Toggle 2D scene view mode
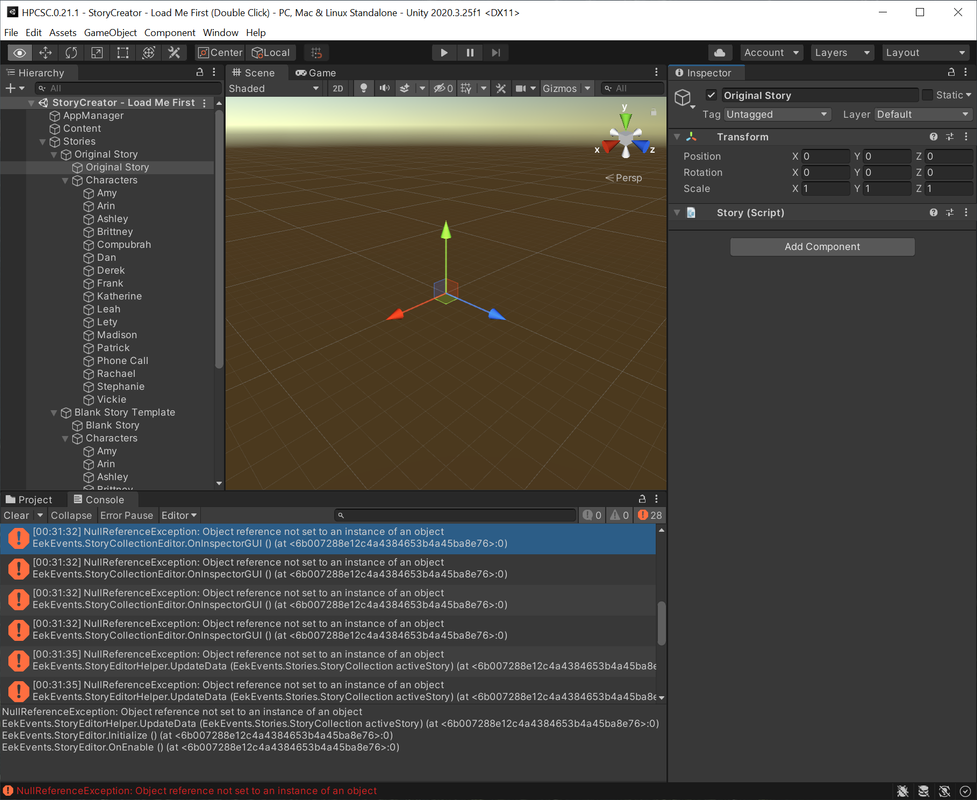The height and width of the screenshot is (800, 977). [x=338, y=88]
